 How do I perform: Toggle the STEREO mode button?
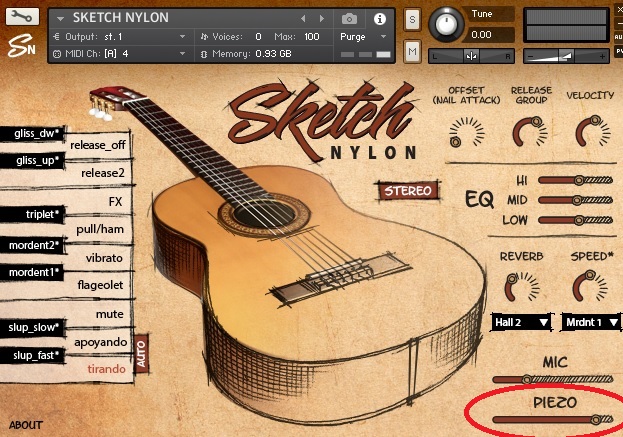(408, 191)
